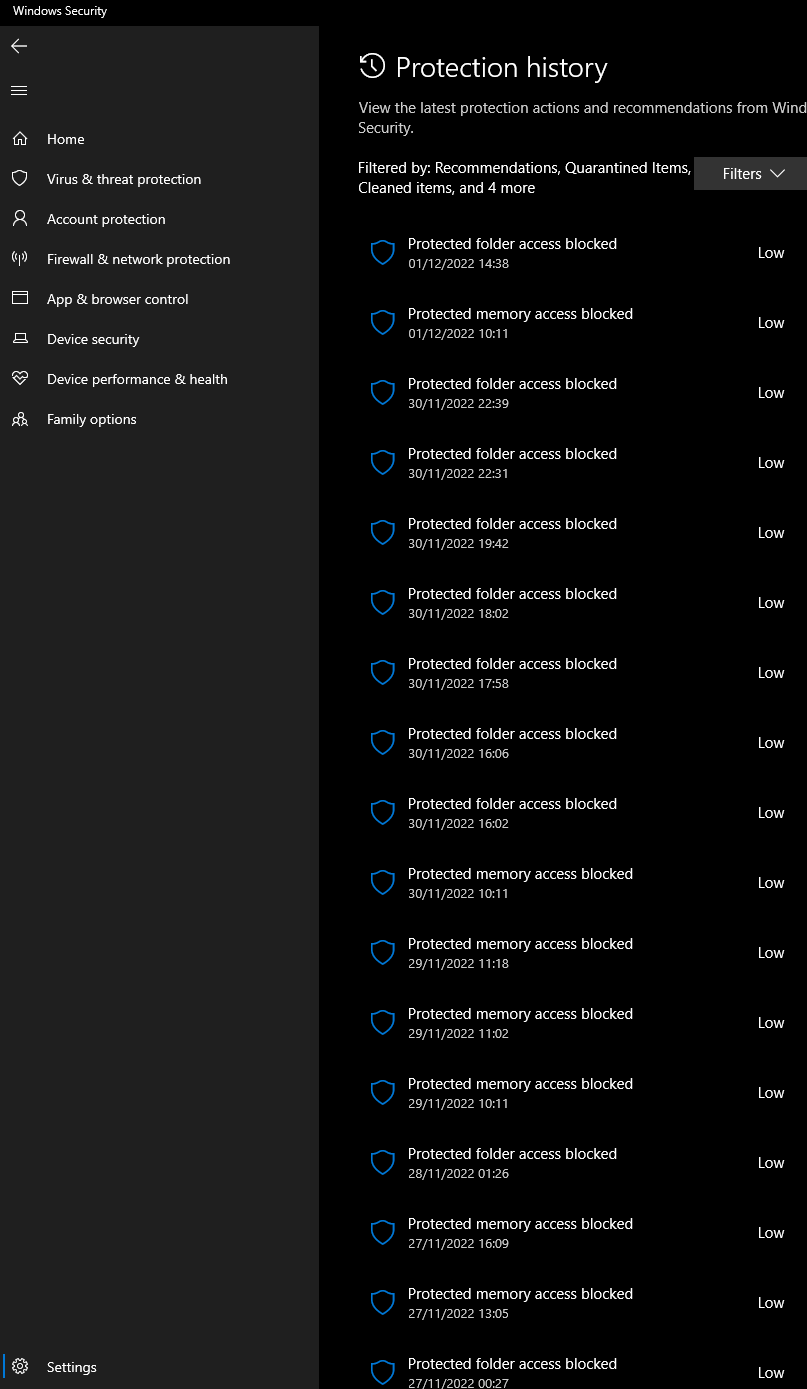
Task: Open App & browser control section
Action: coord(160,299)
